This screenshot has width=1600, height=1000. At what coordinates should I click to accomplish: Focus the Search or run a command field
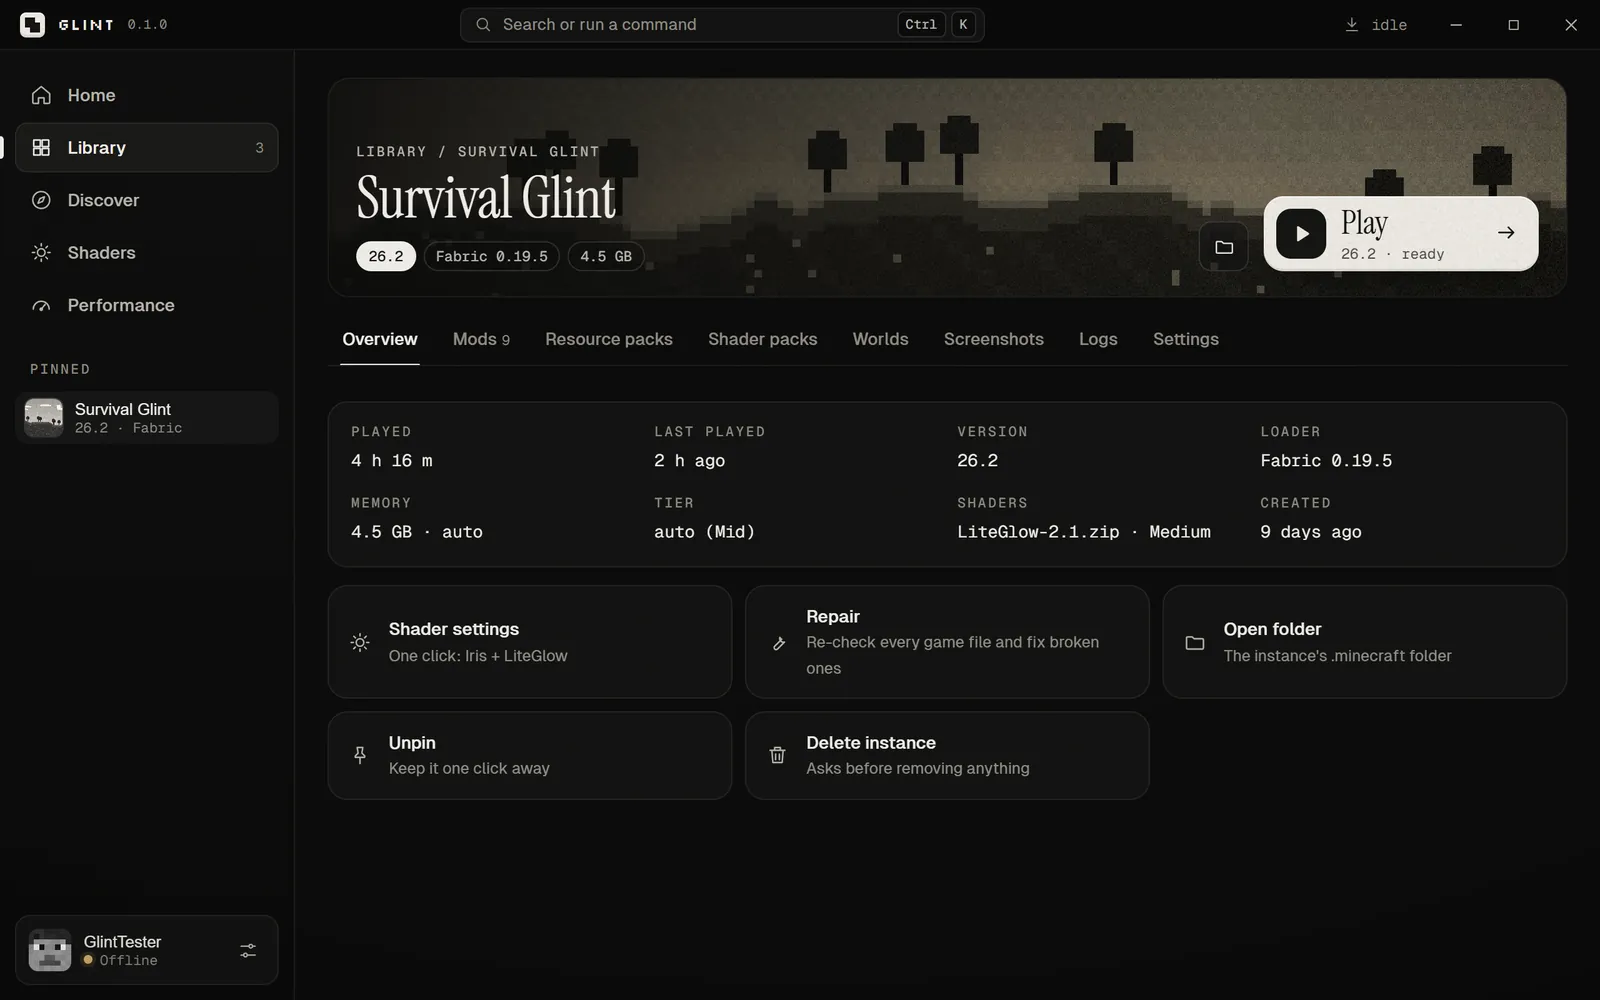(x=722, y=25)
